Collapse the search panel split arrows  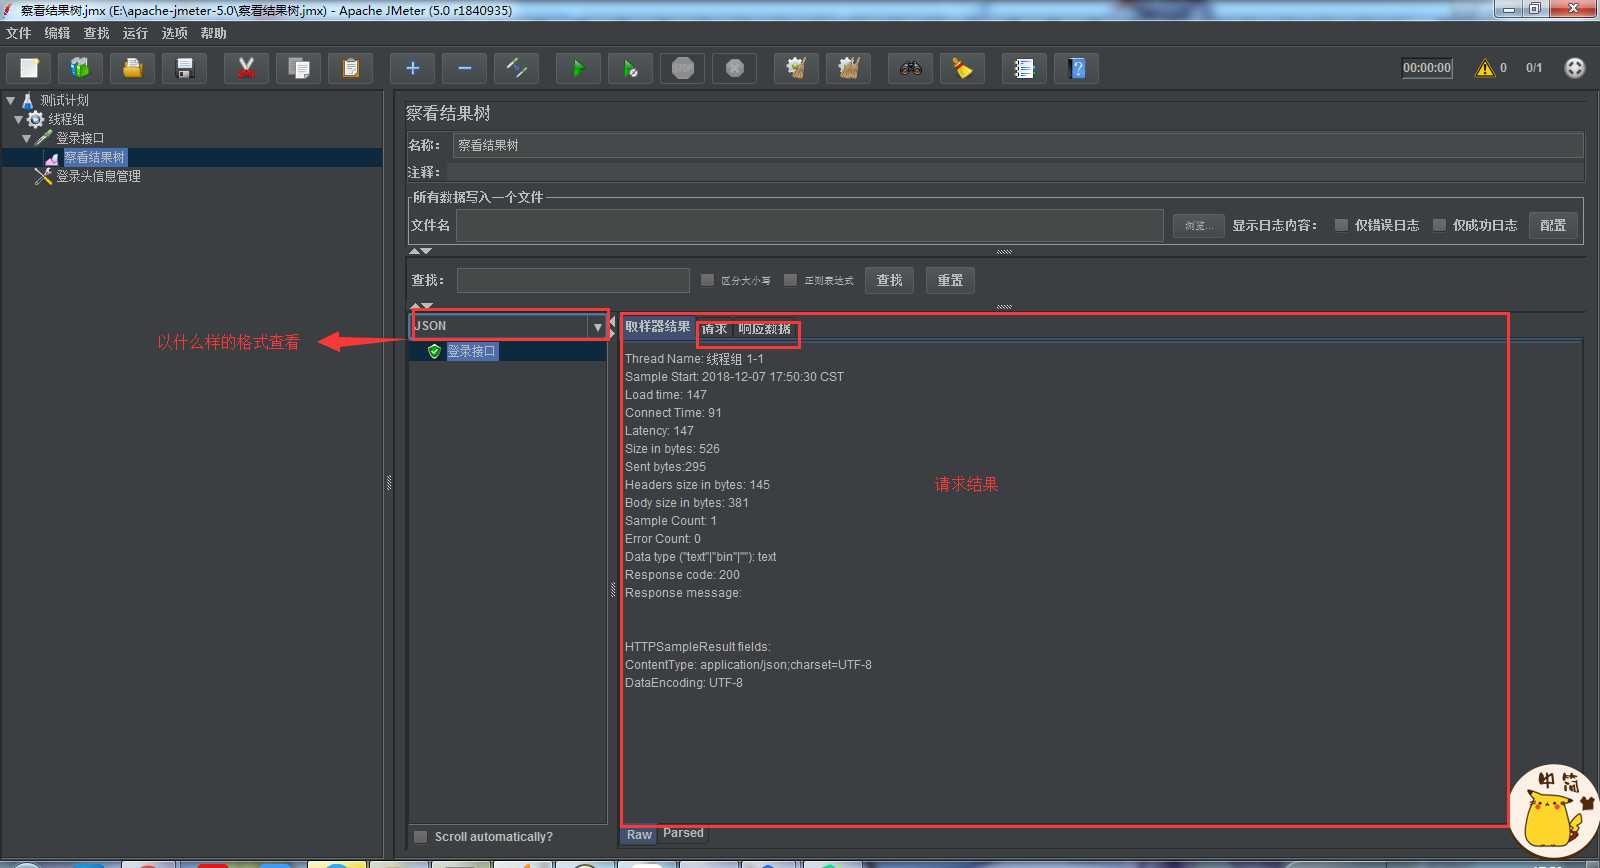coord(421,306)
